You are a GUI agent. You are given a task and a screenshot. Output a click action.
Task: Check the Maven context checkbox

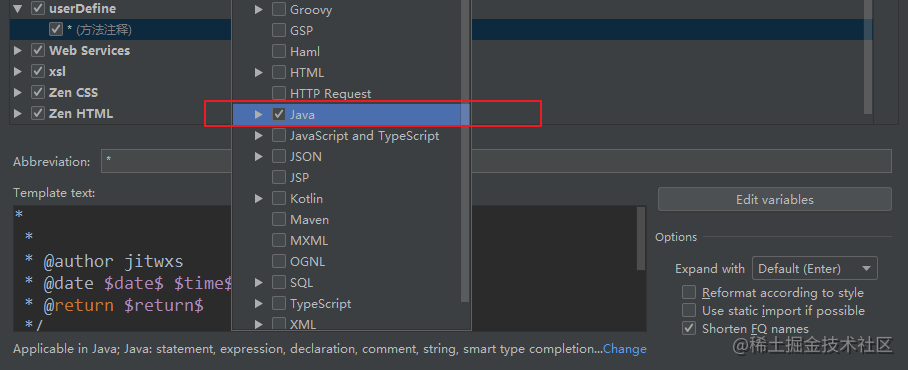click(x=279, y=219)
